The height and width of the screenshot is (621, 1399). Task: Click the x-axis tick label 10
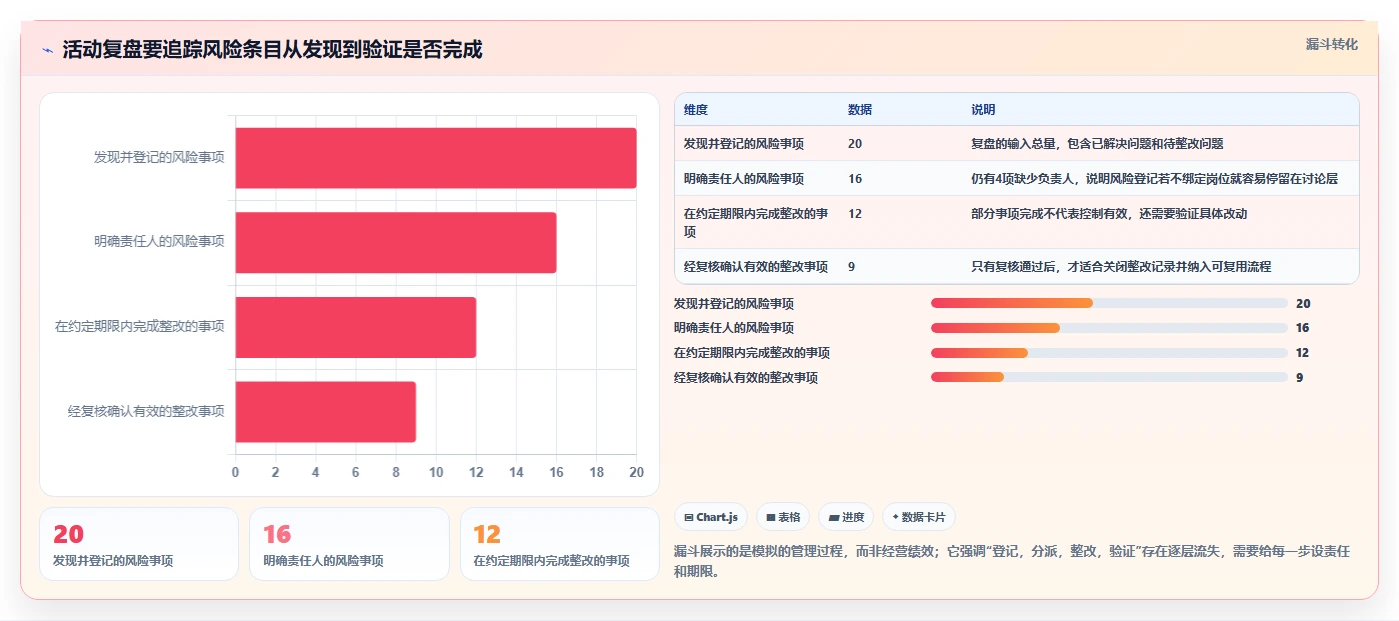pyautogui.click(x=436, y=472)
